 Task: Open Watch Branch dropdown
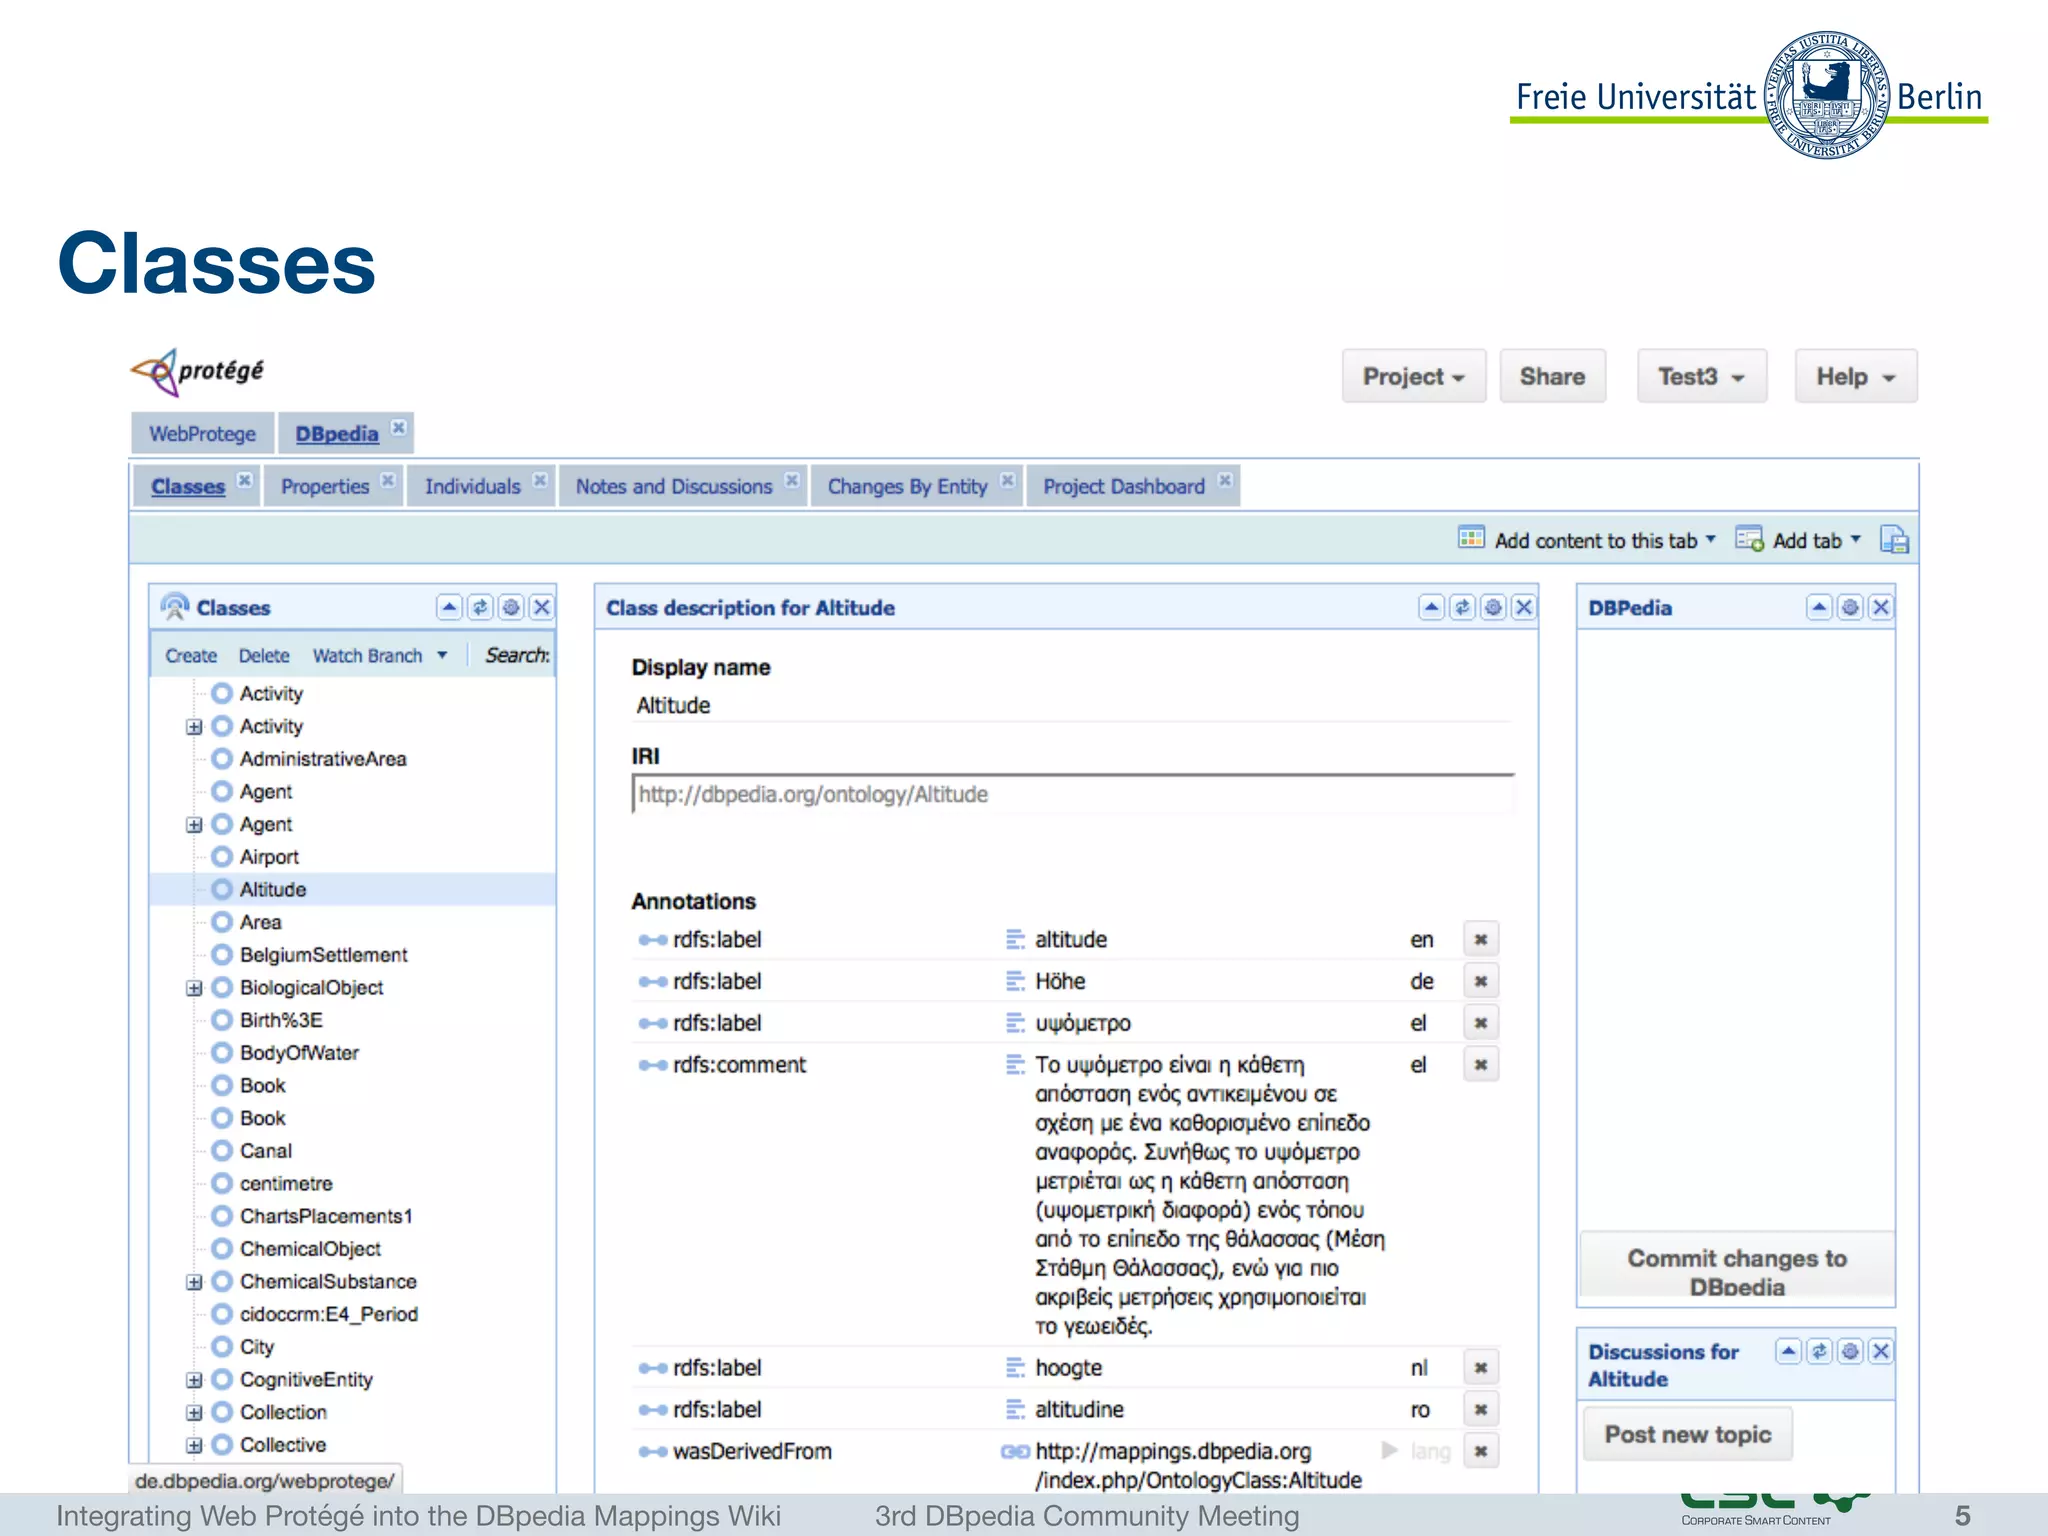point(442,656)
